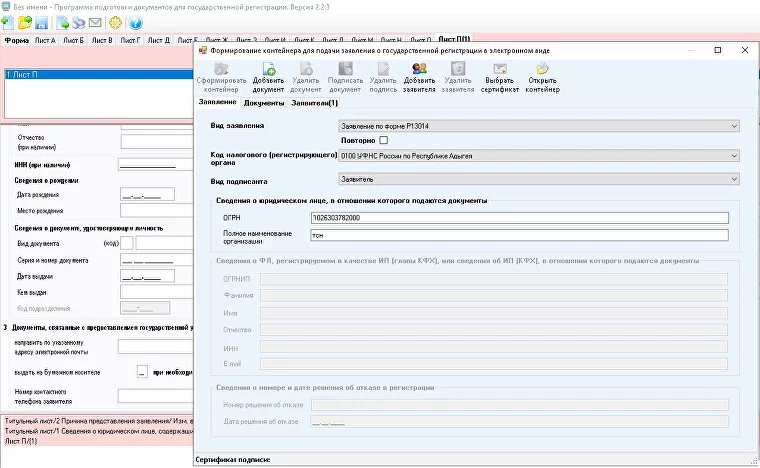The height and width of the screenshot is (468, 760).
Task: Click Полное наименование организации field
Action: [x=520, y=235]
